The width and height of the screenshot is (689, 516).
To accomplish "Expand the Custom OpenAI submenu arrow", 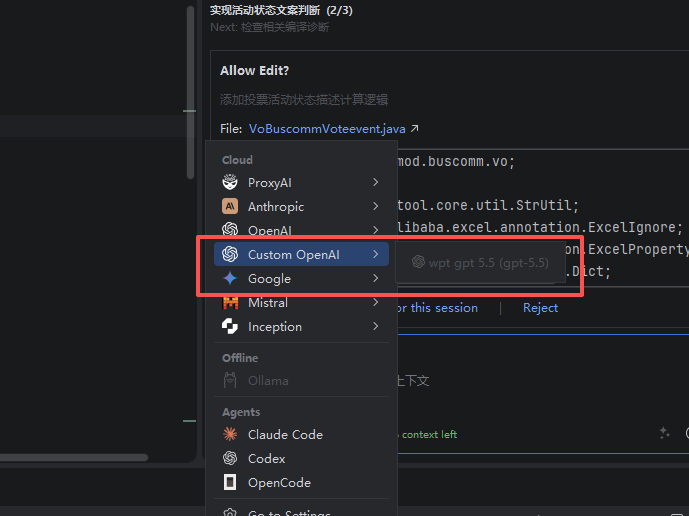I will click(x=375, y=254).
